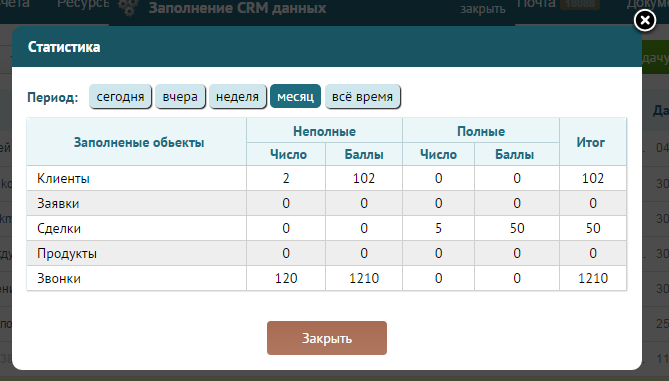Image resolution: width=669 pixels, height=381 pixels.
Task: Click the Полные column group header
Action: click(481, 131)
